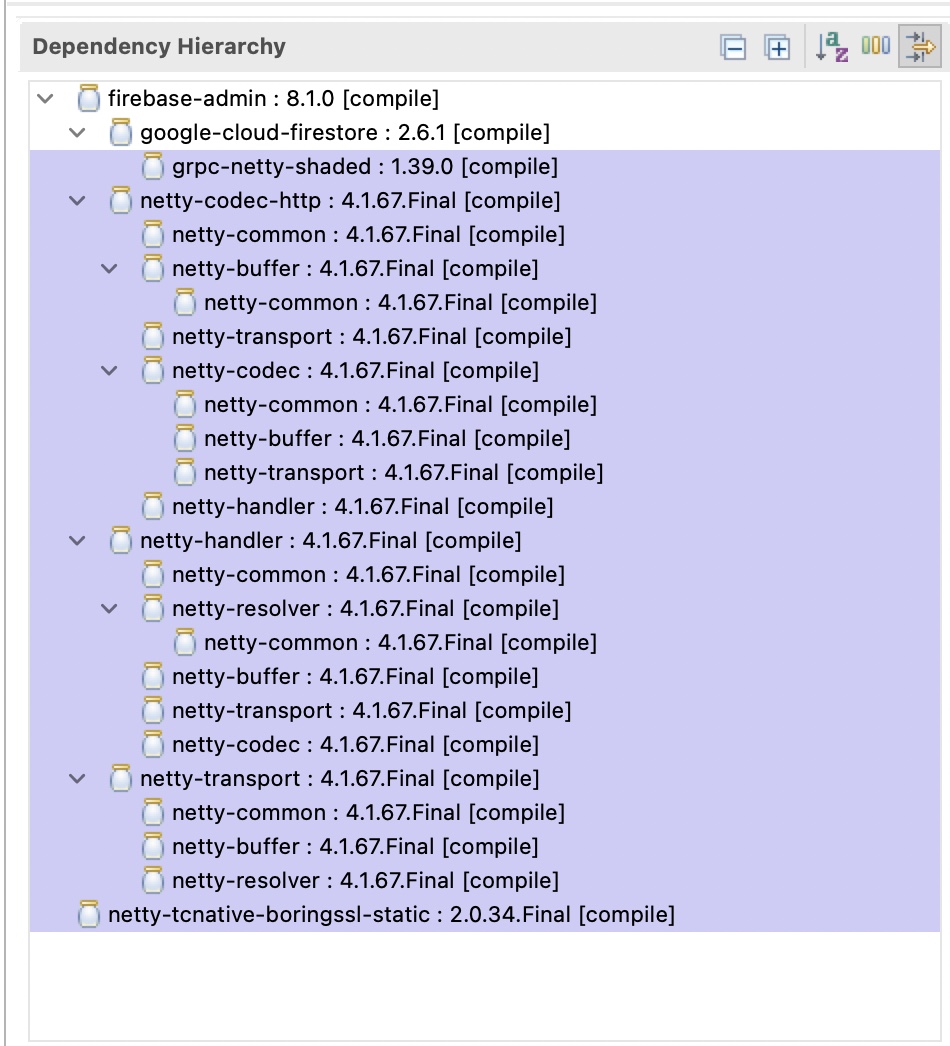Select netty-transport nested under expanded netty-codec
Image resolution: width=950 pixels, height=1046 pixels.
pos(404,473)
